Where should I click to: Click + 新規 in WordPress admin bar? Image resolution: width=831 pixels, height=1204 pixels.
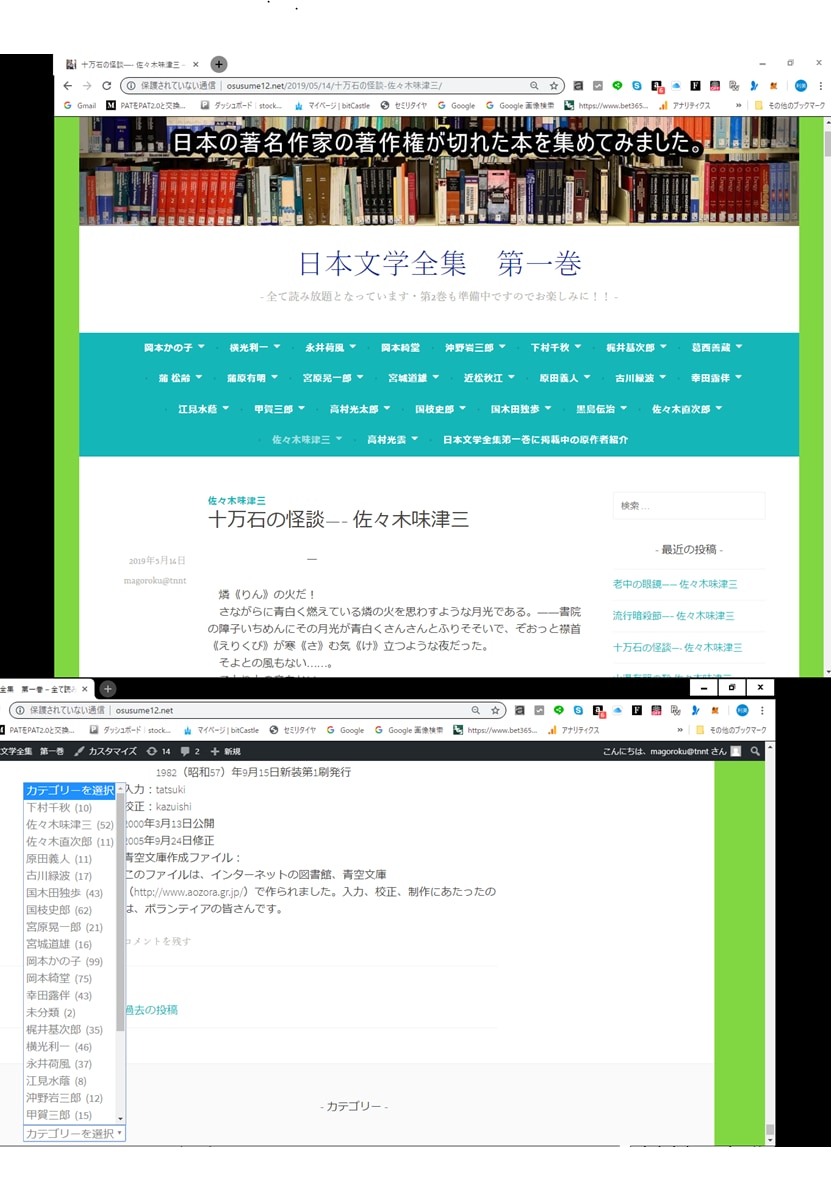click(225, 751)
